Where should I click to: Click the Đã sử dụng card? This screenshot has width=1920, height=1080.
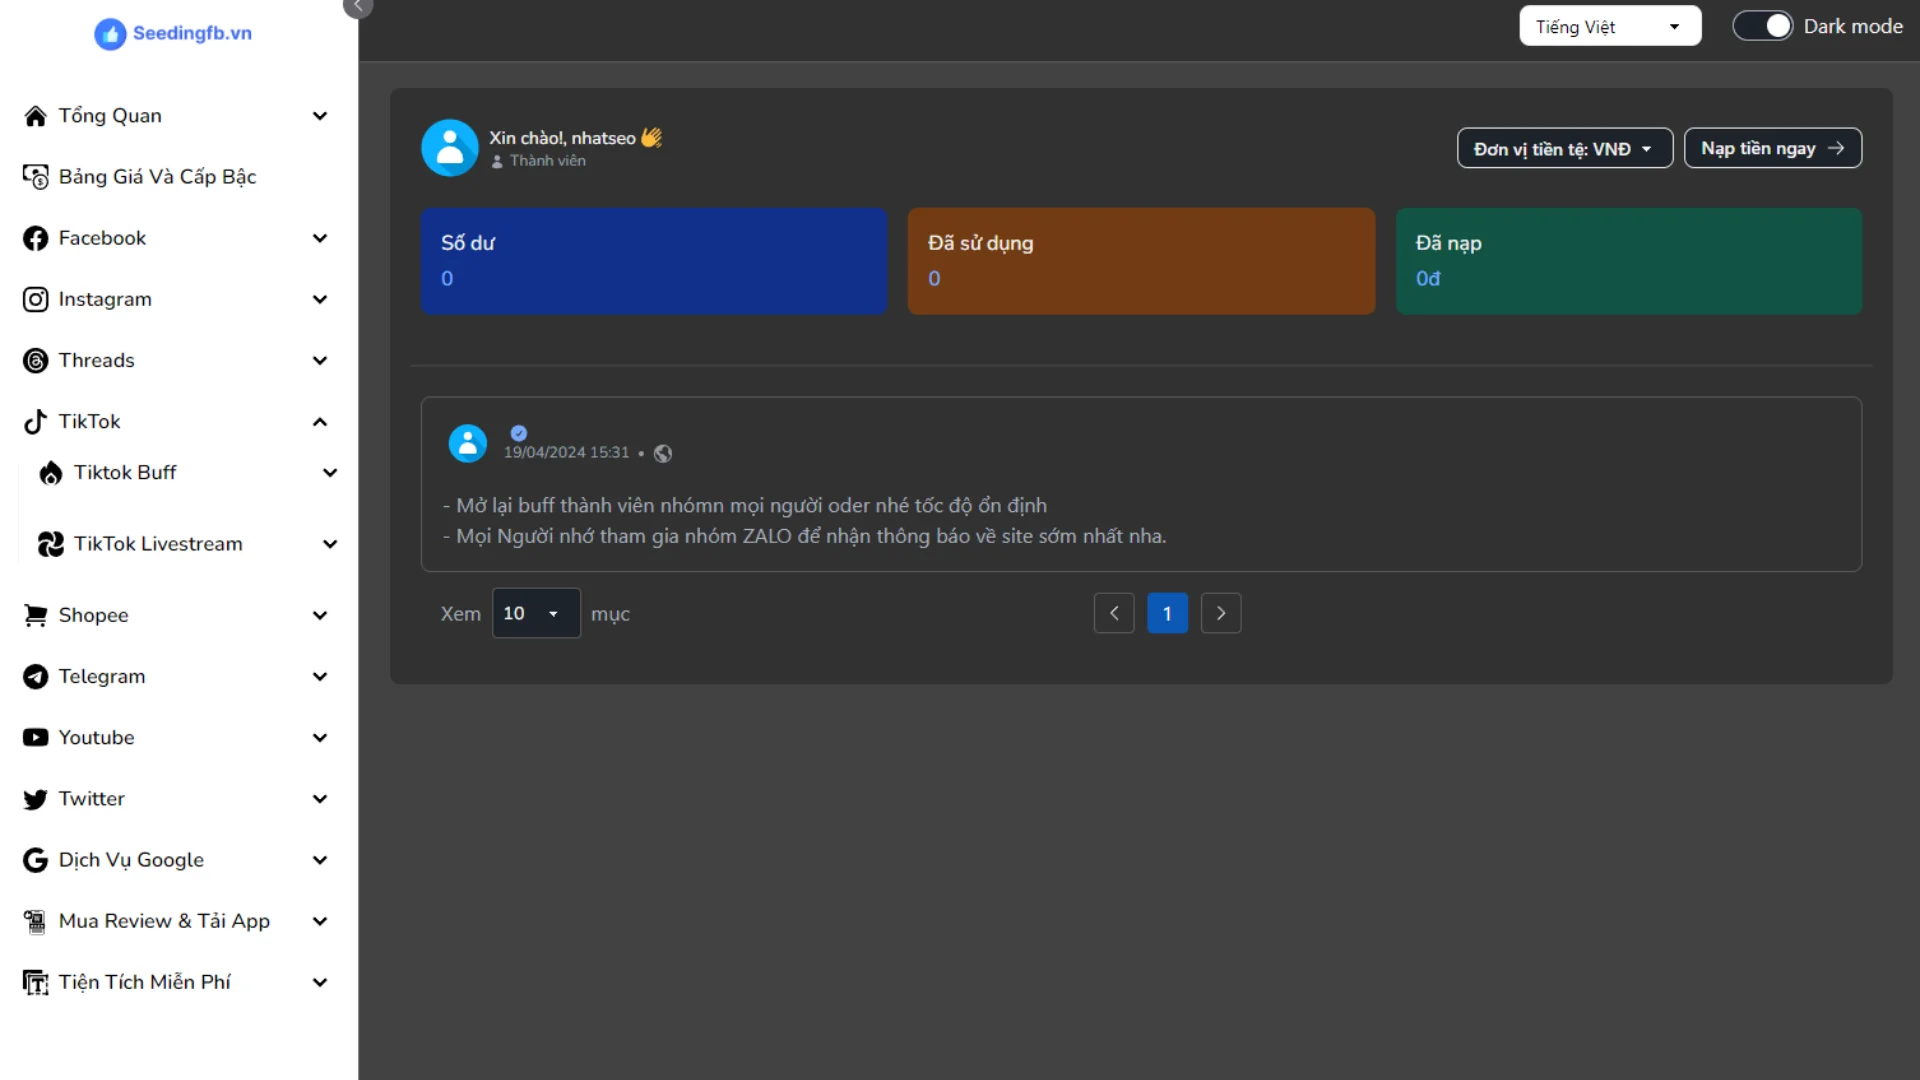coord(1141,261)
